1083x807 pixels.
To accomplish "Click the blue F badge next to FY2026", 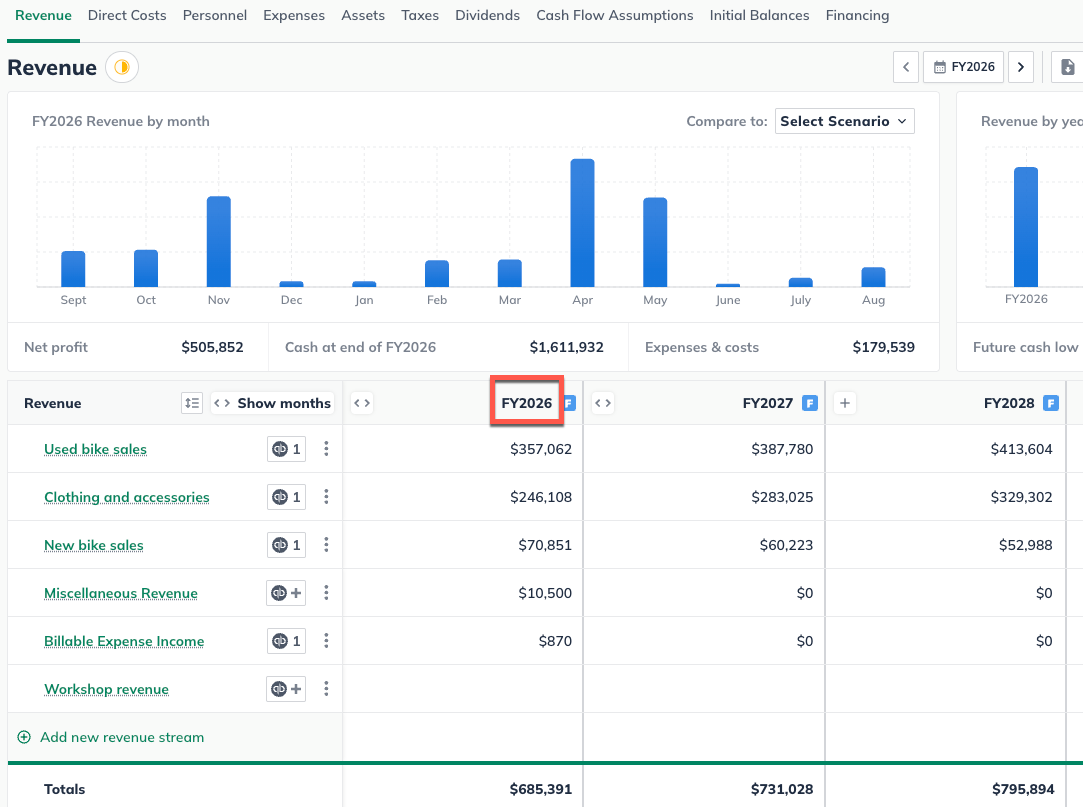I will [x=569, y=403].
